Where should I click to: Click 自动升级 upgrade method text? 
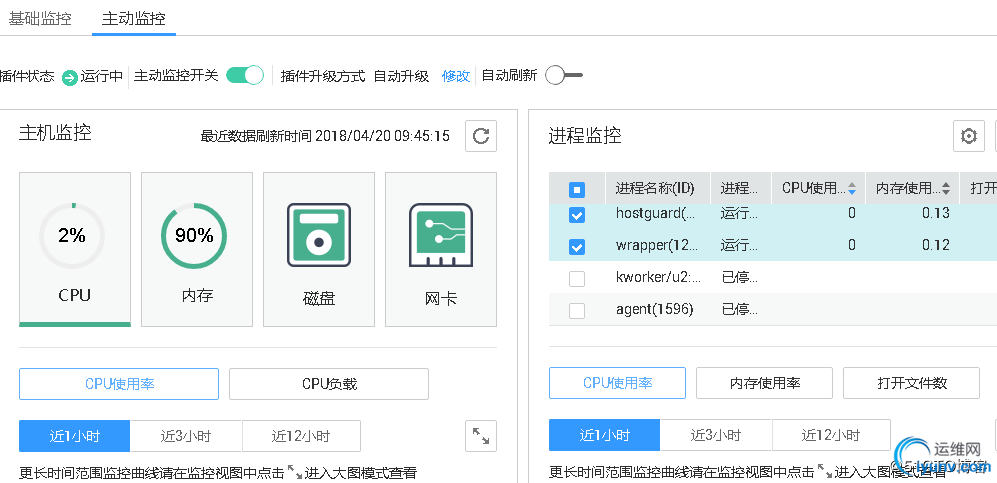tap(401, 76)
